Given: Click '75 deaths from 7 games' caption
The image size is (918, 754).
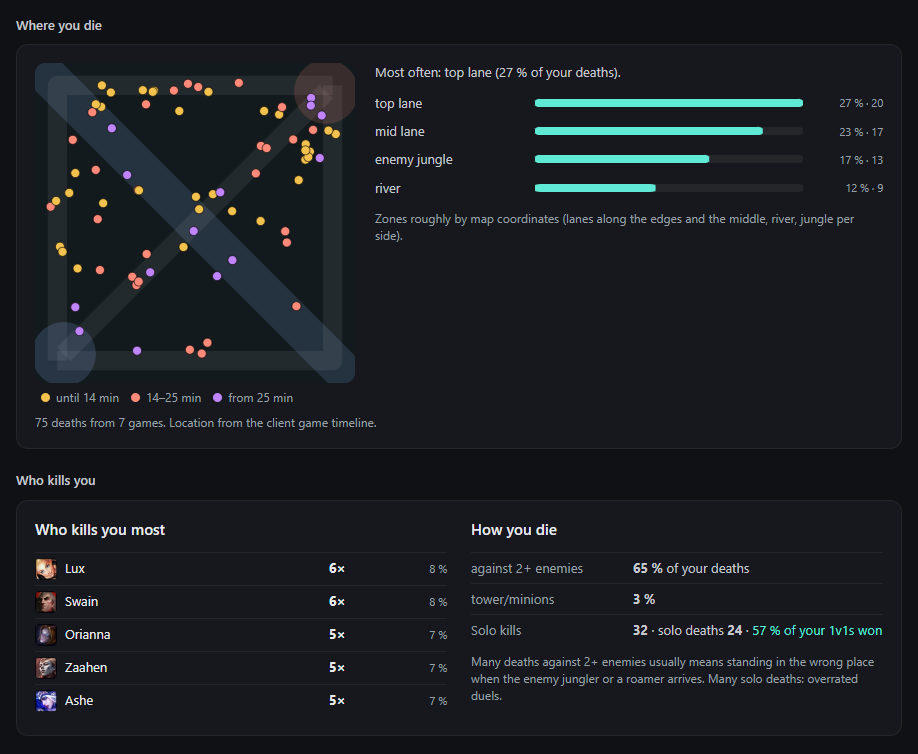Looking at the screenshot, I should [205, 423].
